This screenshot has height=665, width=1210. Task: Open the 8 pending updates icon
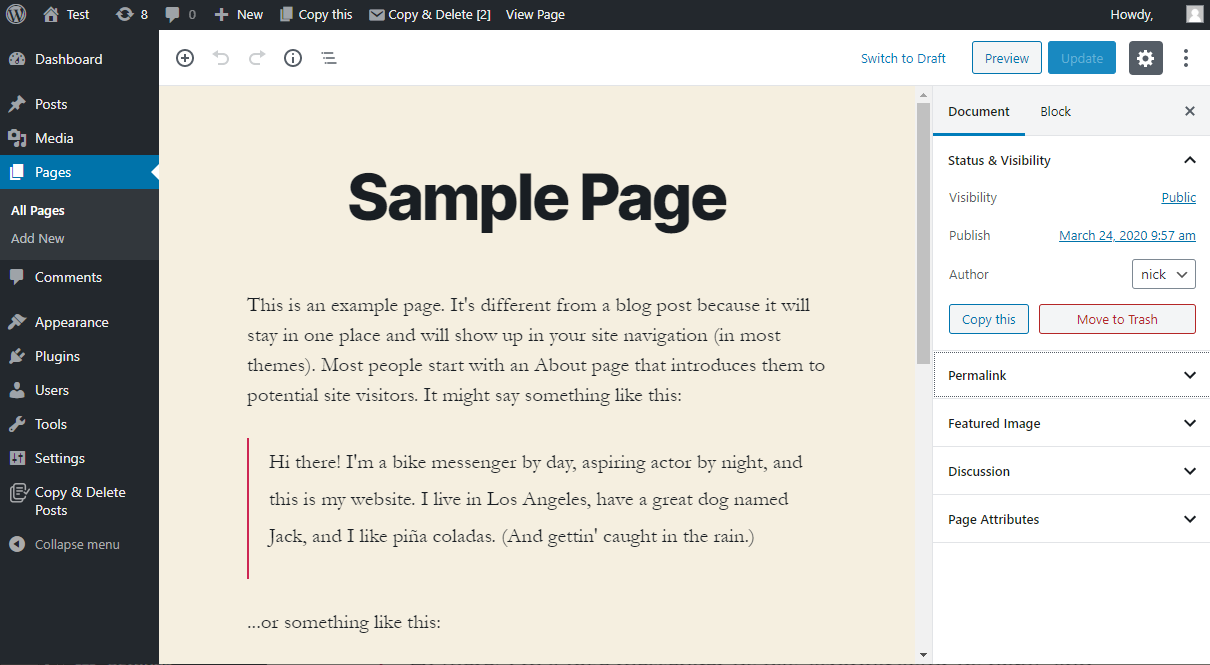(132, 14)
